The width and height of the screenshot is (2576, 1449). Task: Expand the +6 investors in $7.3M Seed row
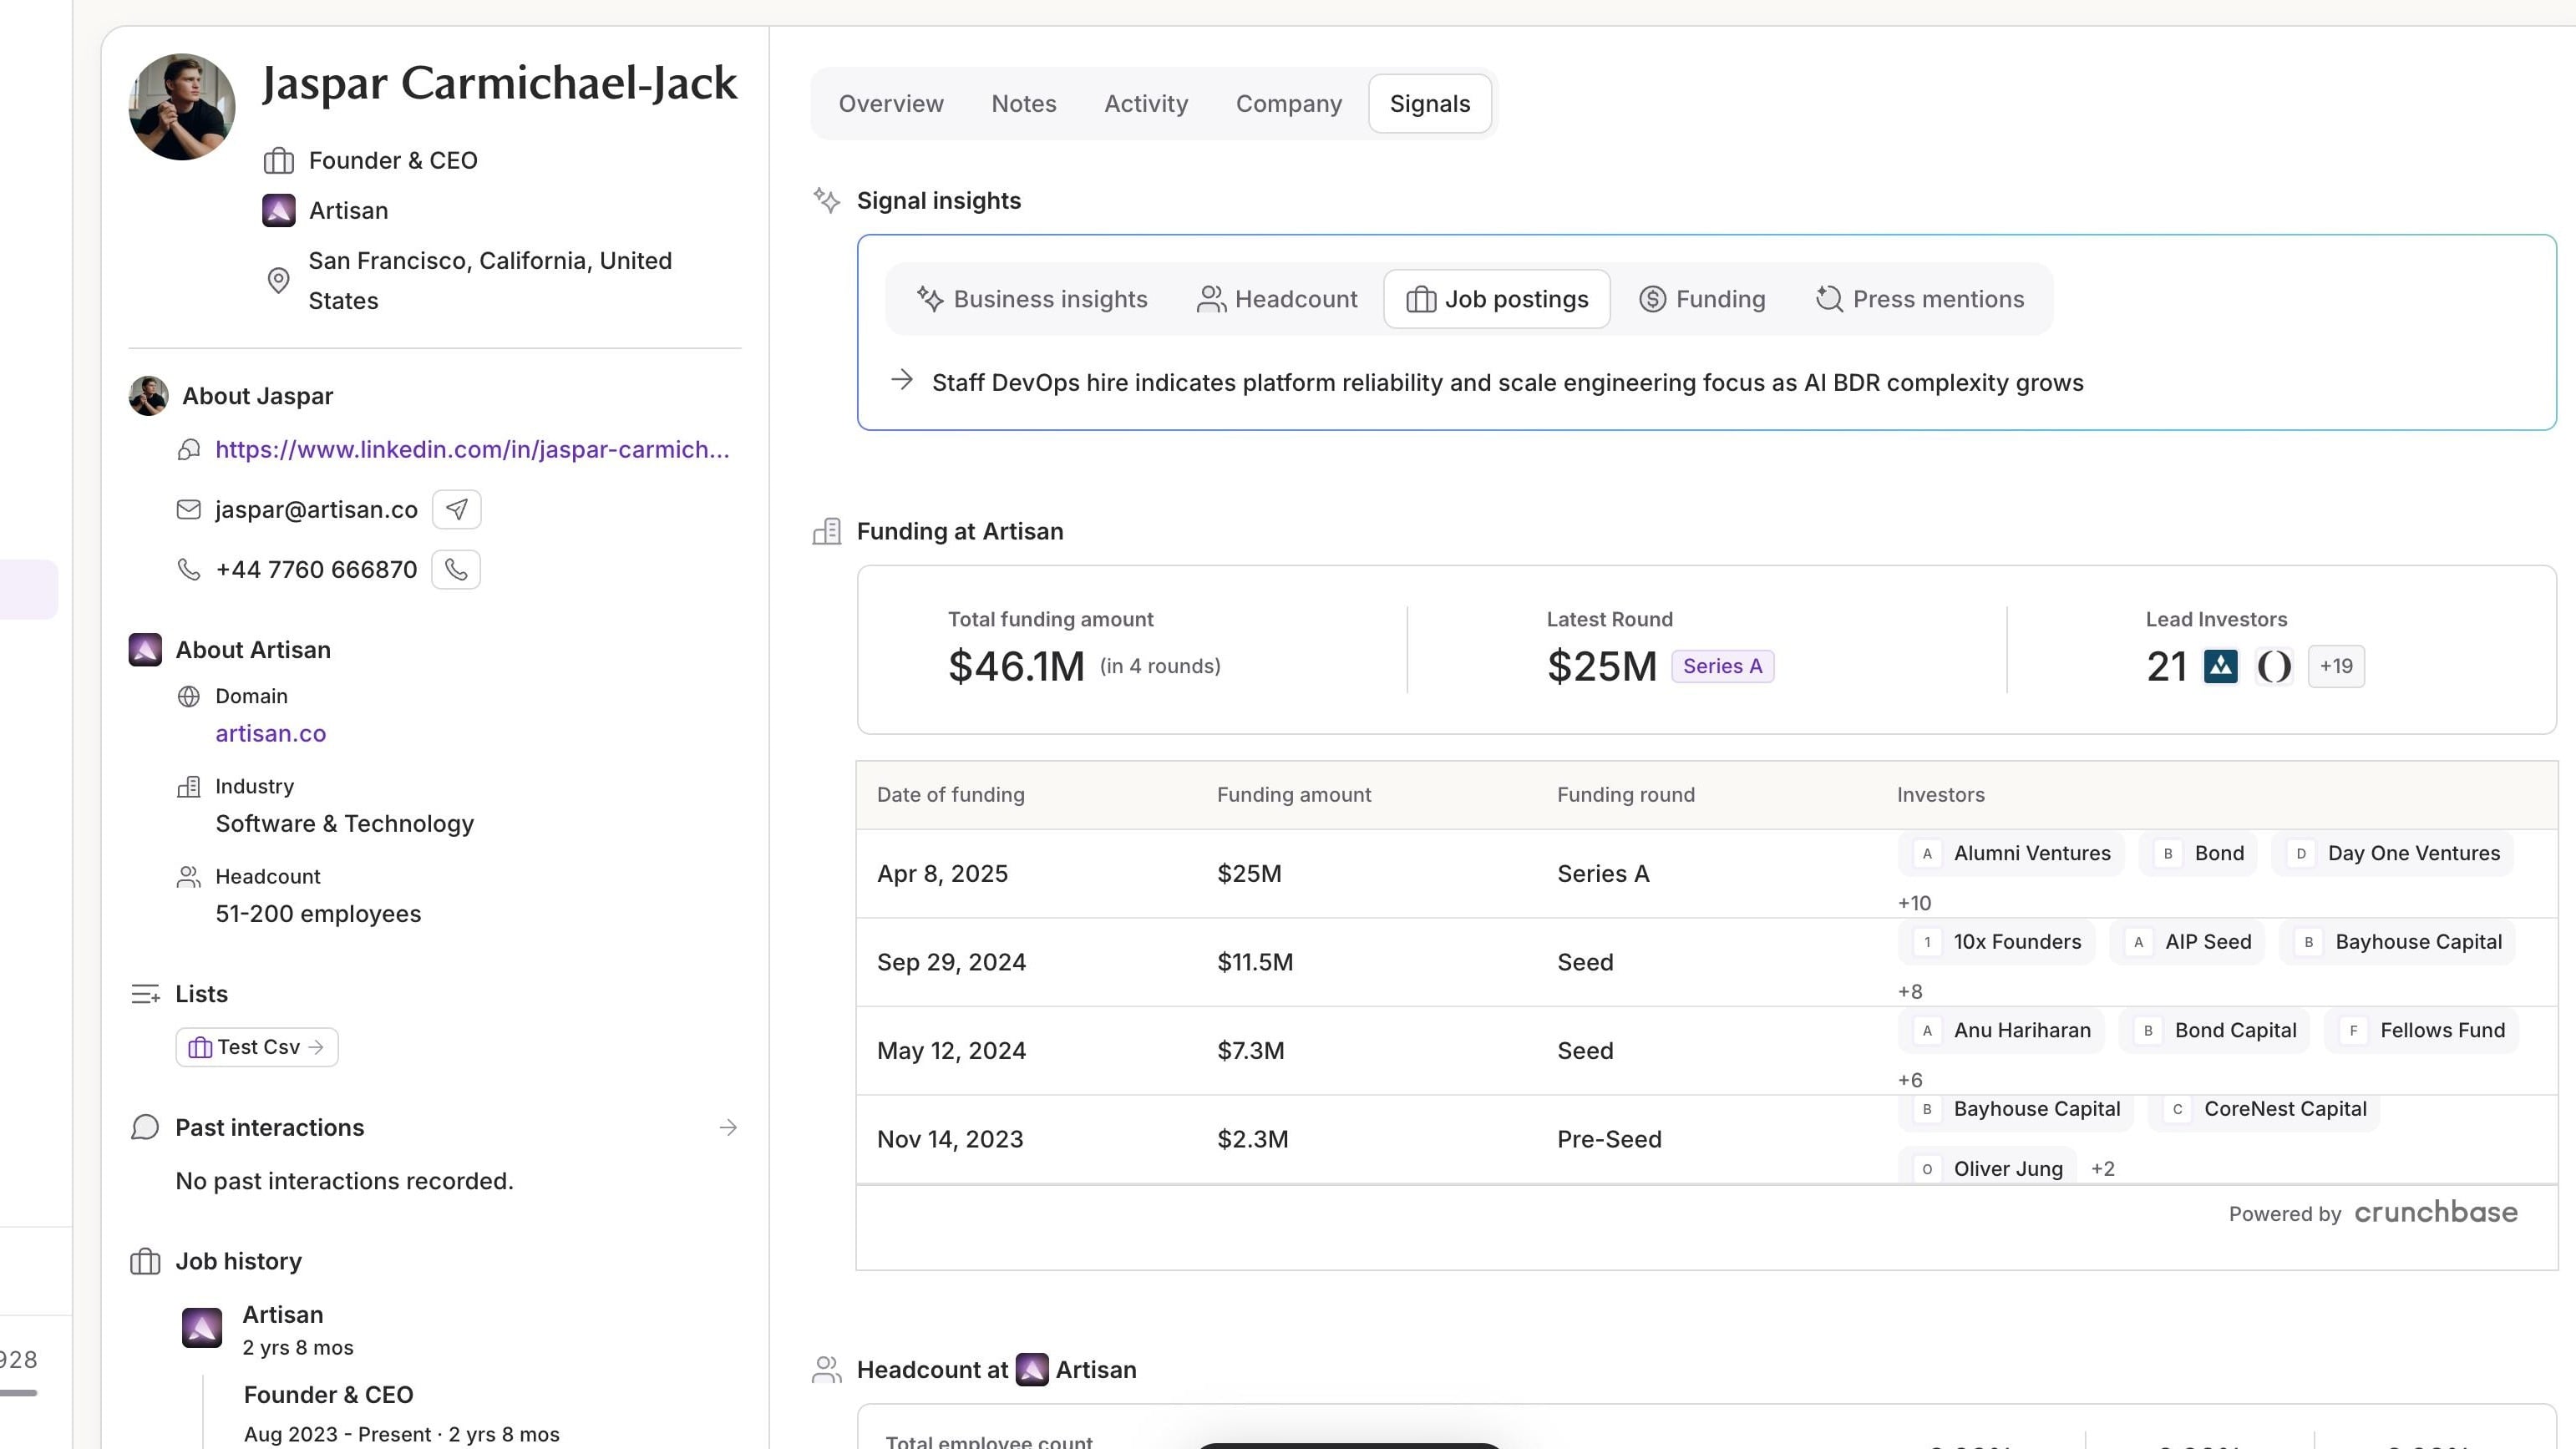pos(1910,1081)
